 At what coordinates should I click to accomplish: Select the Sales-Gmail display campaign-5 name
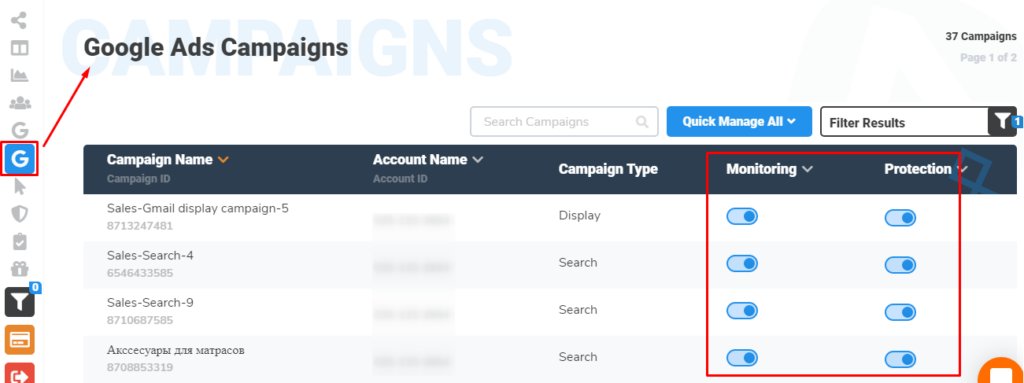[198, 208]
